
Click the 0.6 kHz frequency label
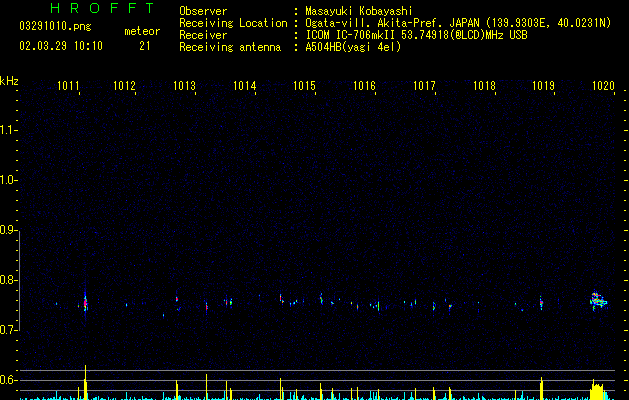pyautogui.click(x=8, y=380)
